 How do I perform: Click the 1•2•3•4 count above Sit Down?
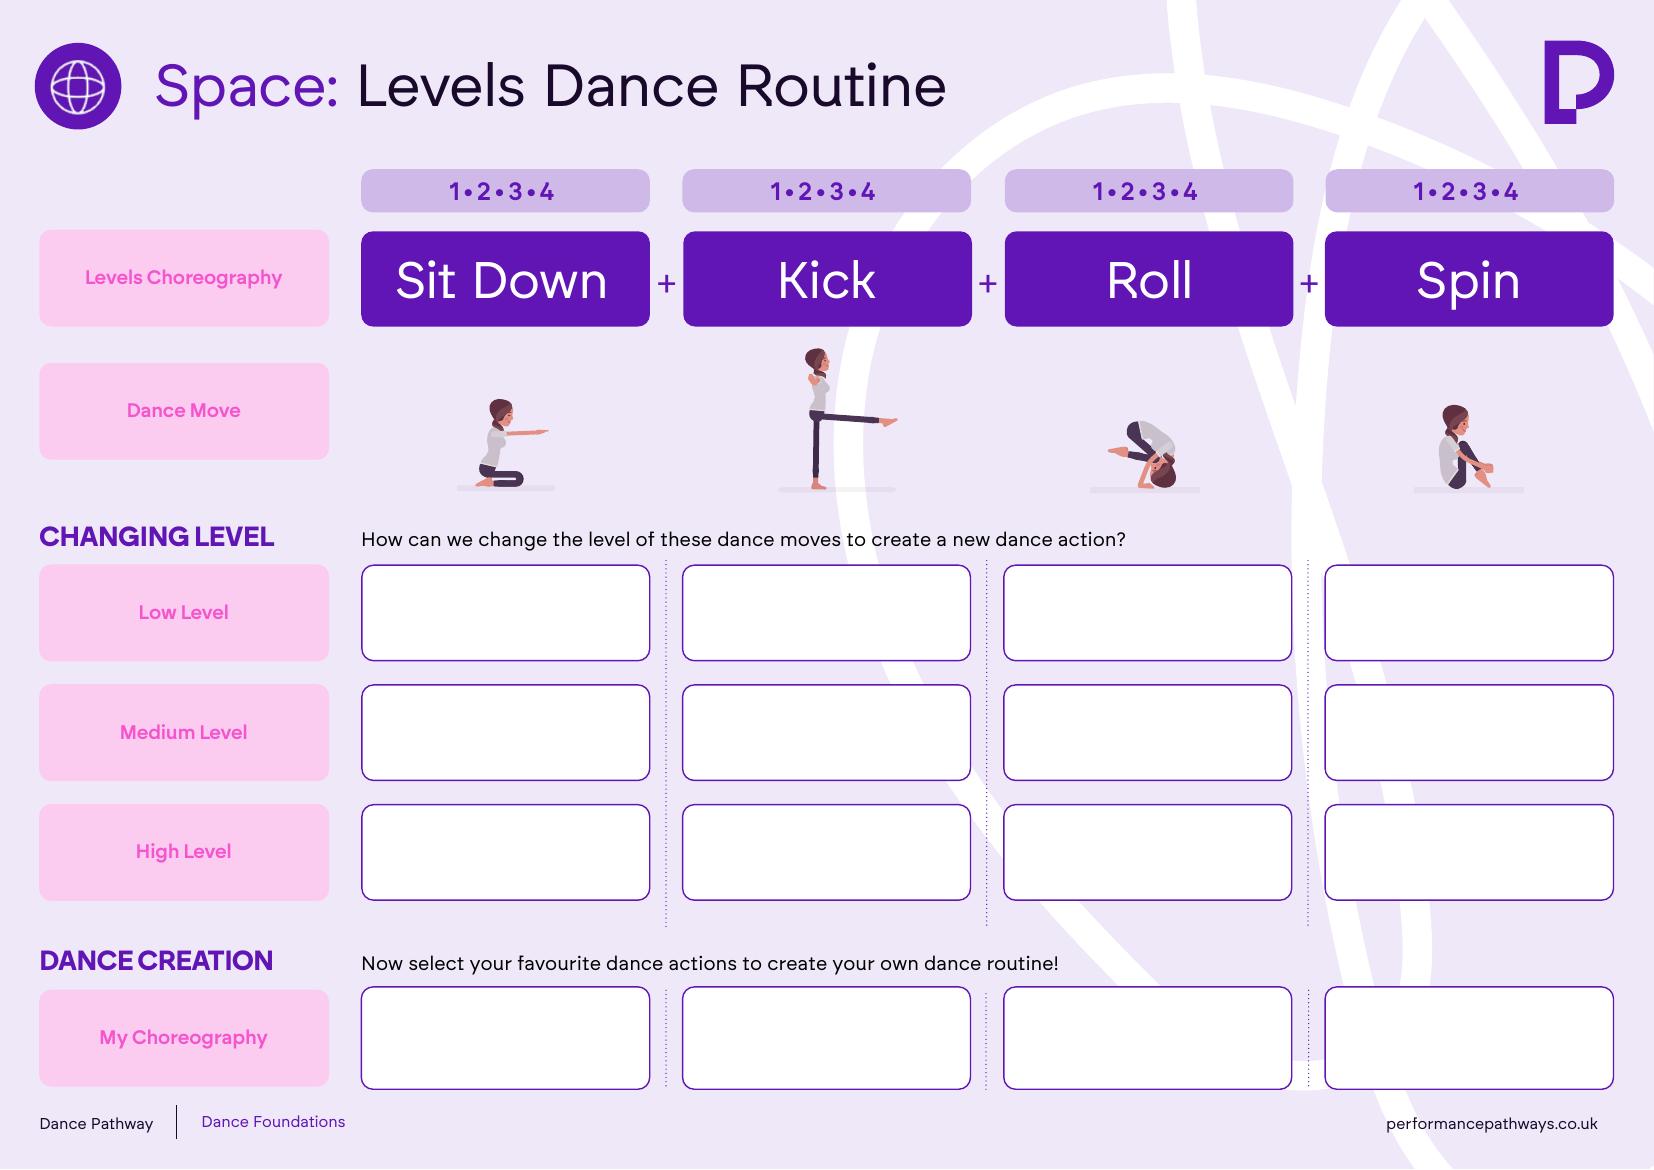505,191
